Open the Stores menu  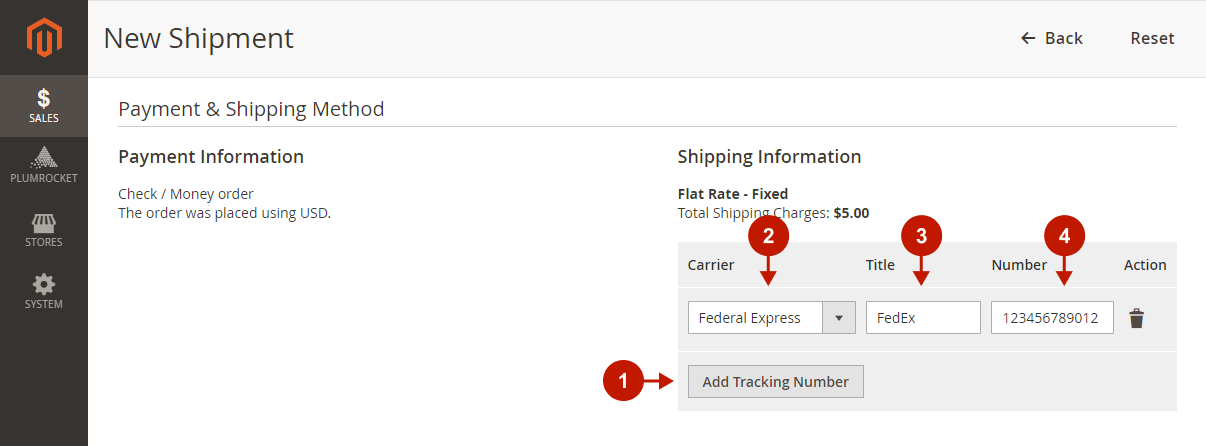pyautogui.click(x=44, y=229)
